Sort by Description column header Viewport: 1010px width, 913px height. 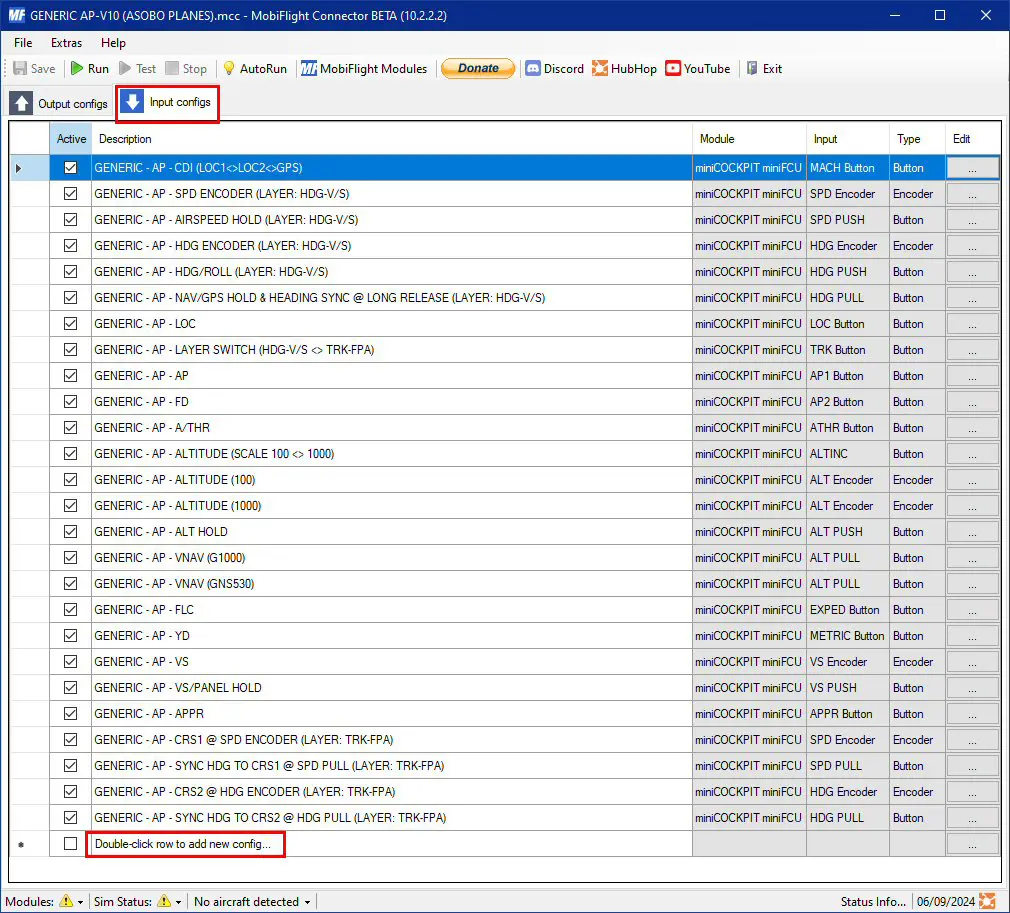point(392,139)
